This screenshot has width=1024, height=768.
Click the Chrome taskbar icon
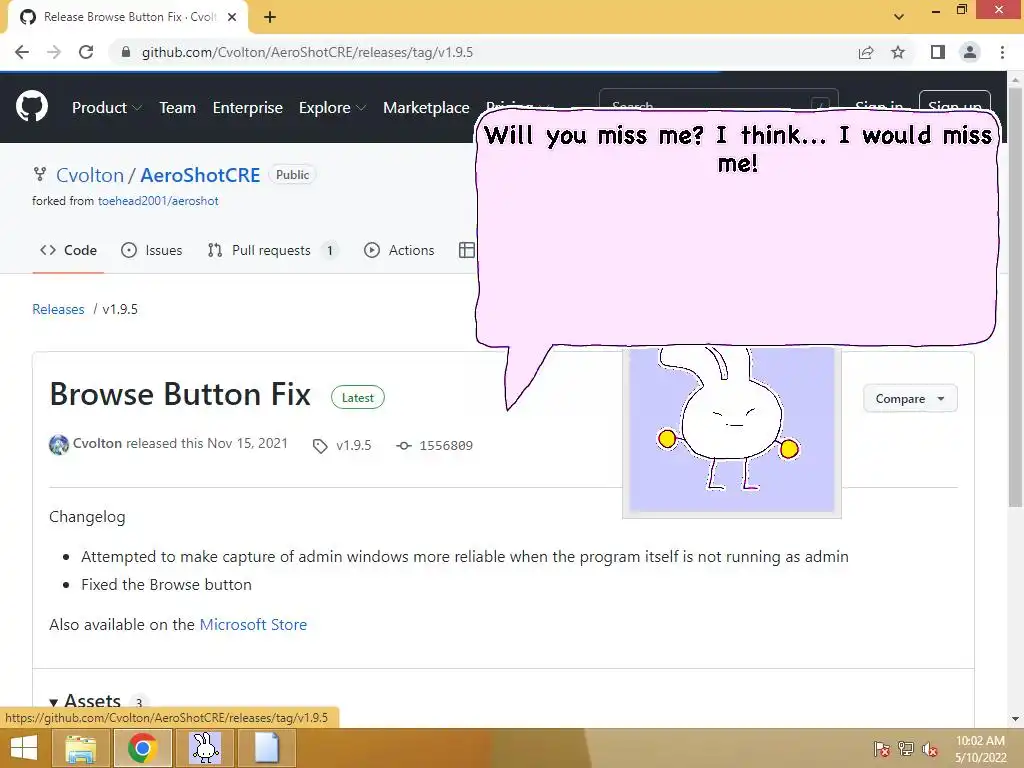(142, 748)
